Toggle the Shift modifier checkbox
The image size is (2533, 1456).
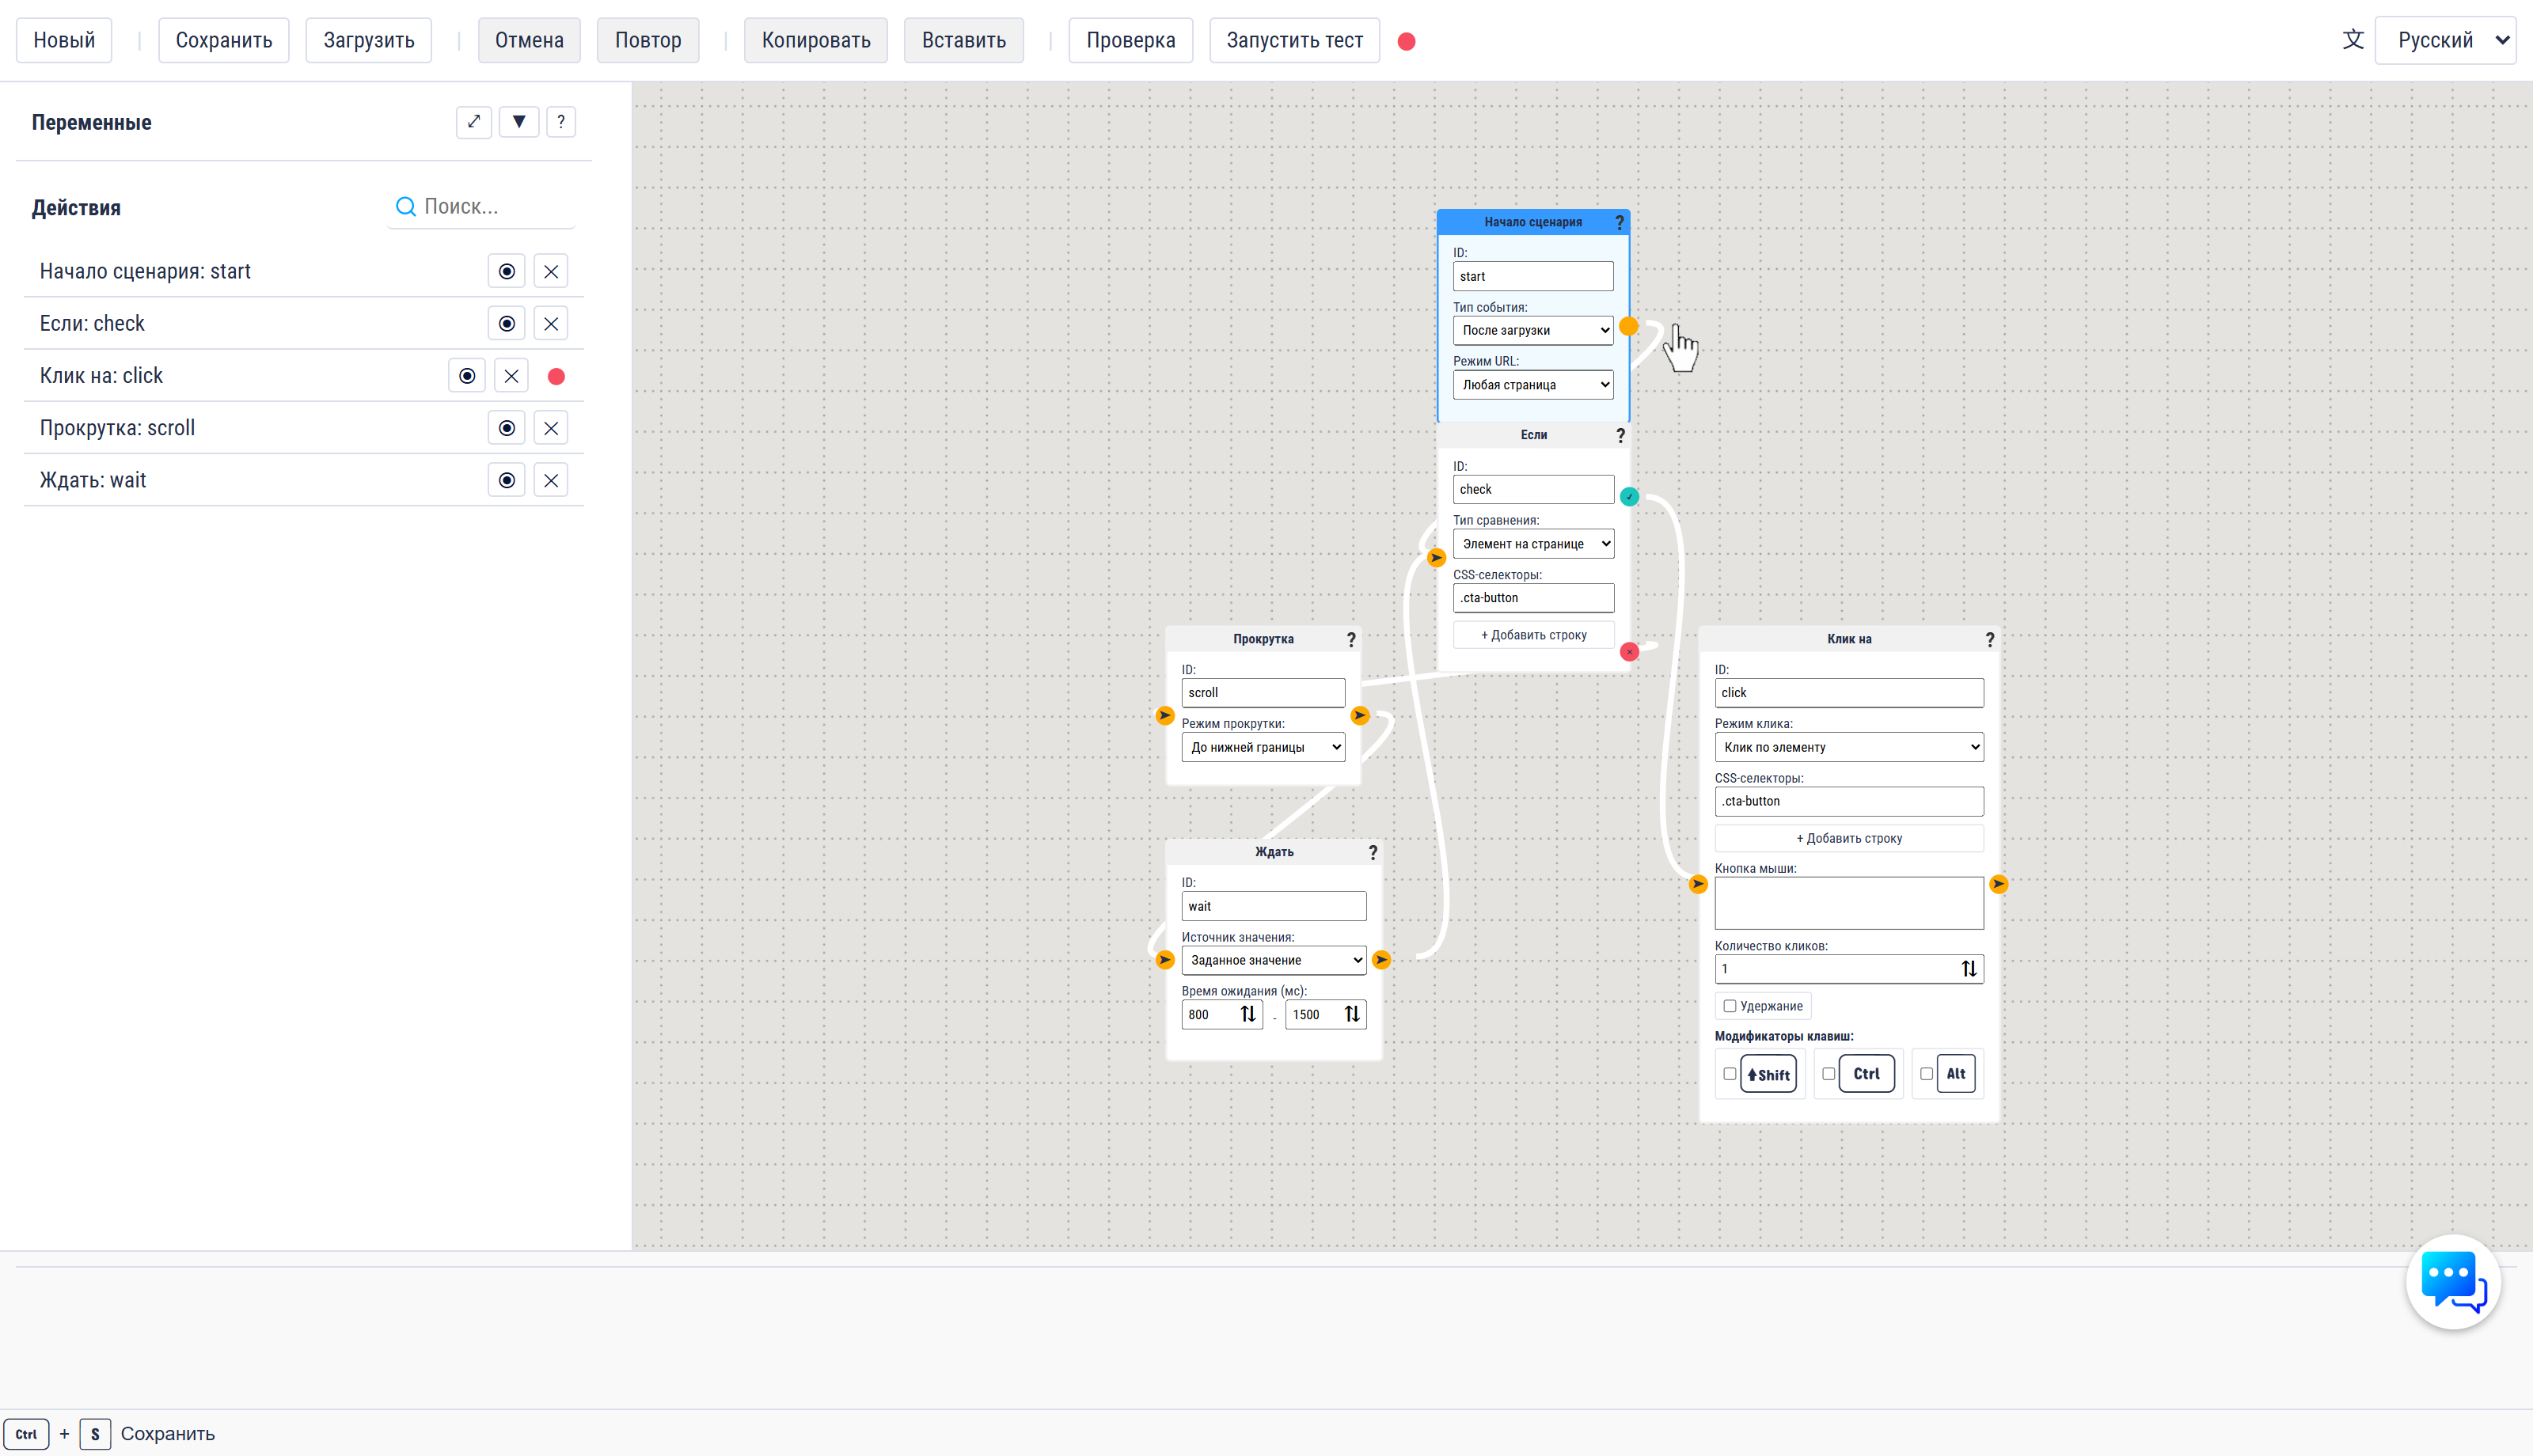[x=1729, y=1074]
